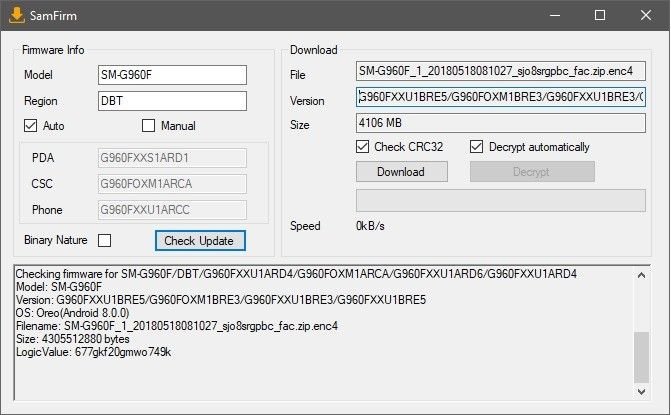
Task: Click the '0kB/s' speed value
Action: (370, 226)
